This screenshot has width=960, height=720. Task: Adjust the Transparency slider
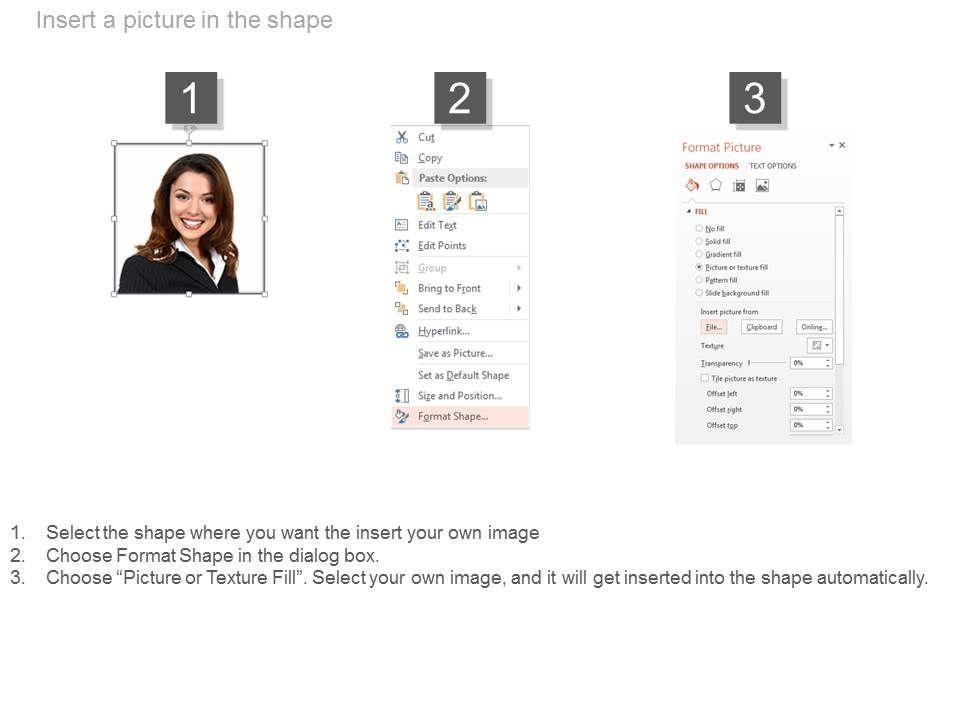[767, 363]
